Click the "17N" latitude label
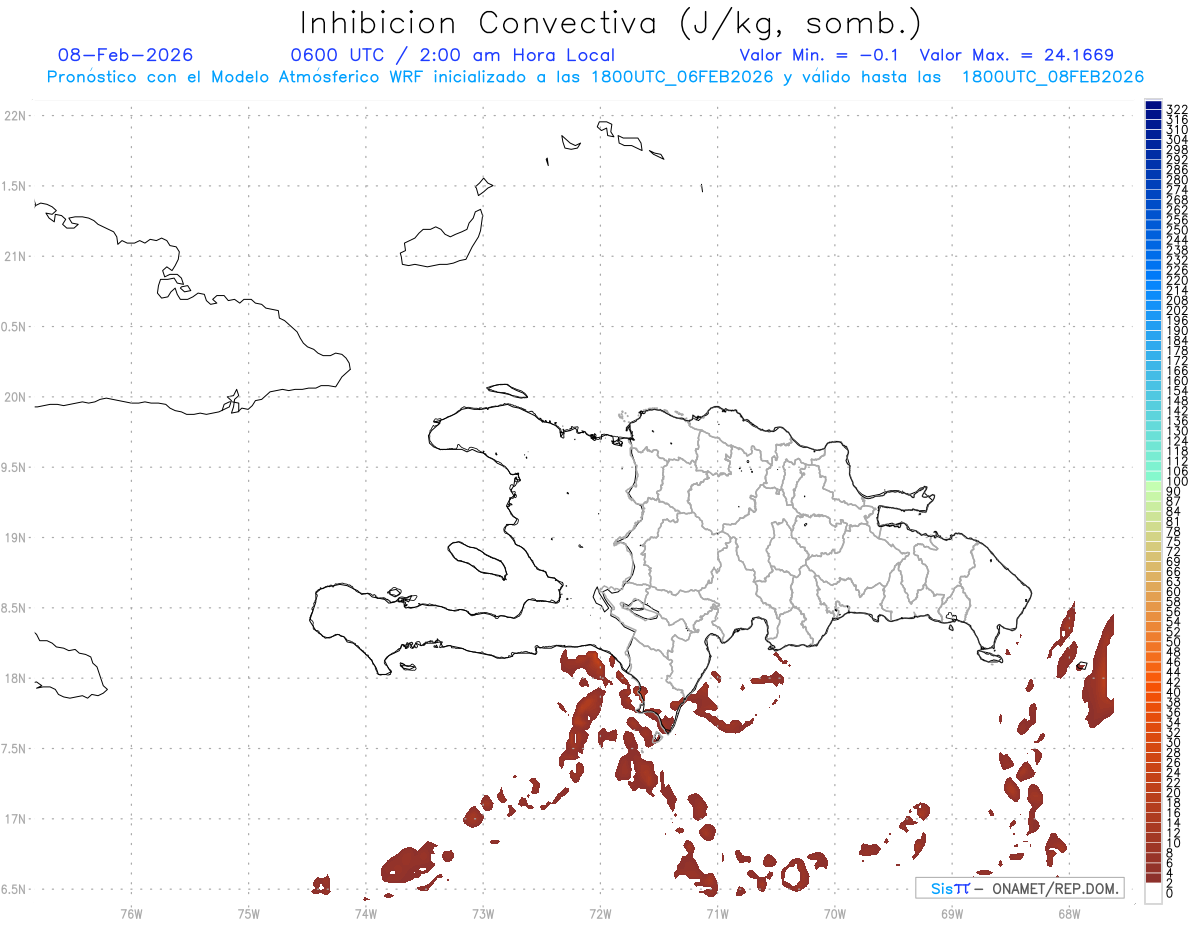 (14, 819)
